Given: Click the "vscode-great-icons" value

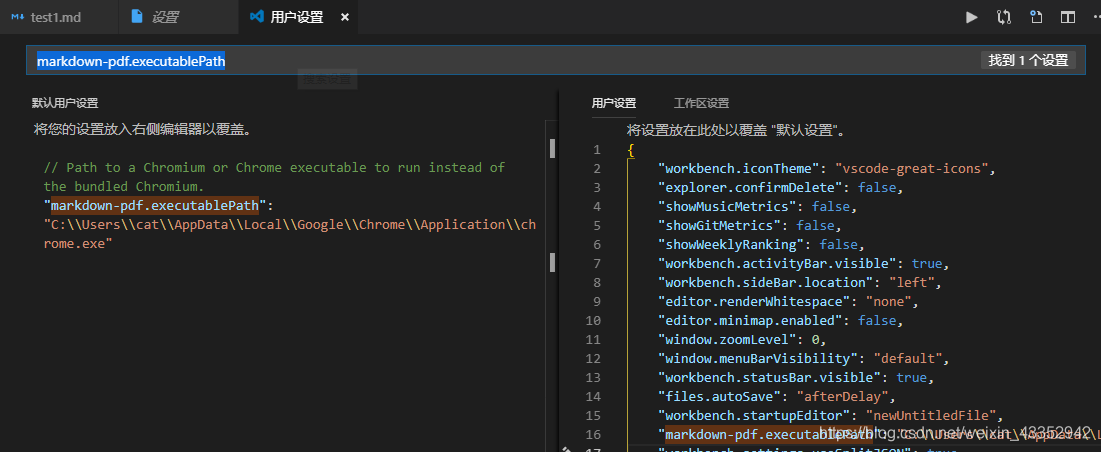Looking at the screenshot, I should pyautogui.click(x=912, y=168).
